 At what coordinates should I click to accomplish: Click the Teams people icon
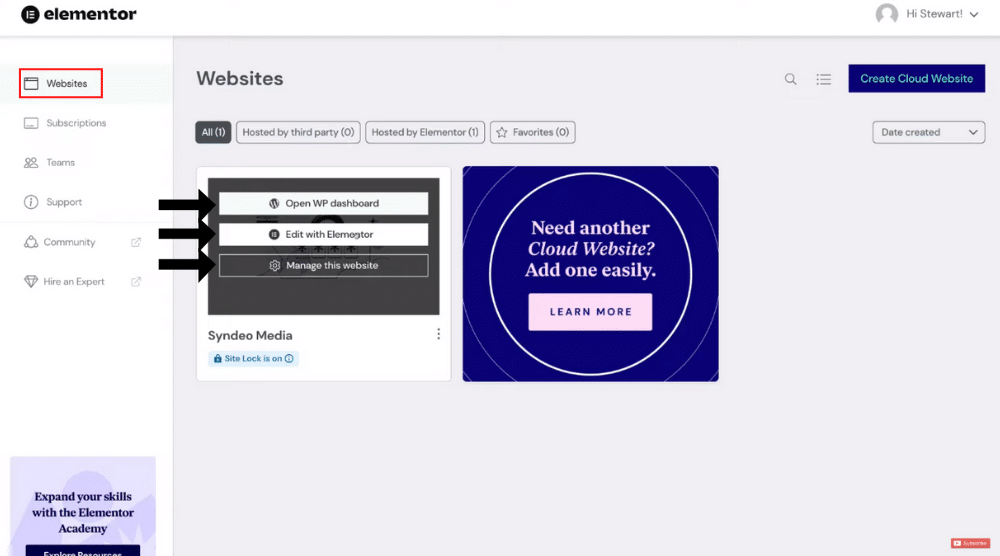tap(31, 163)
